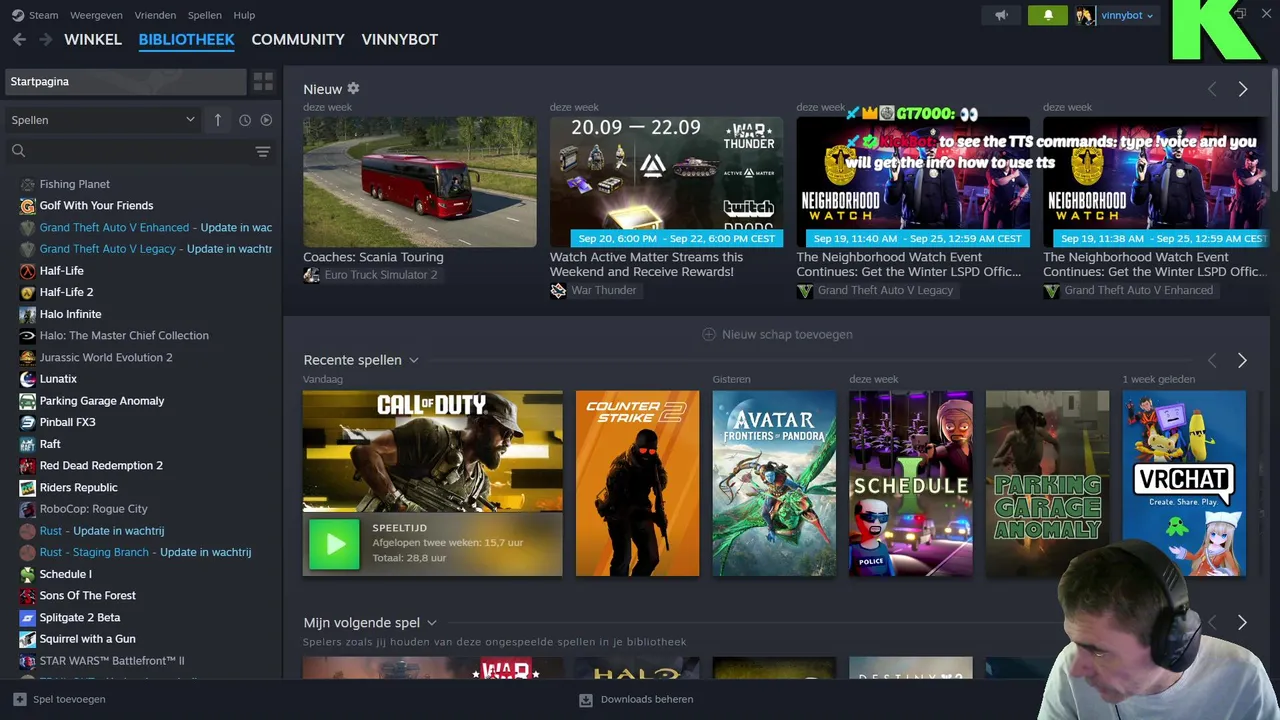Select Grand Theft Auto V Enhanced entry
Image resolution: width=1280 pixels, height=720 pixels.
point(155,227)
